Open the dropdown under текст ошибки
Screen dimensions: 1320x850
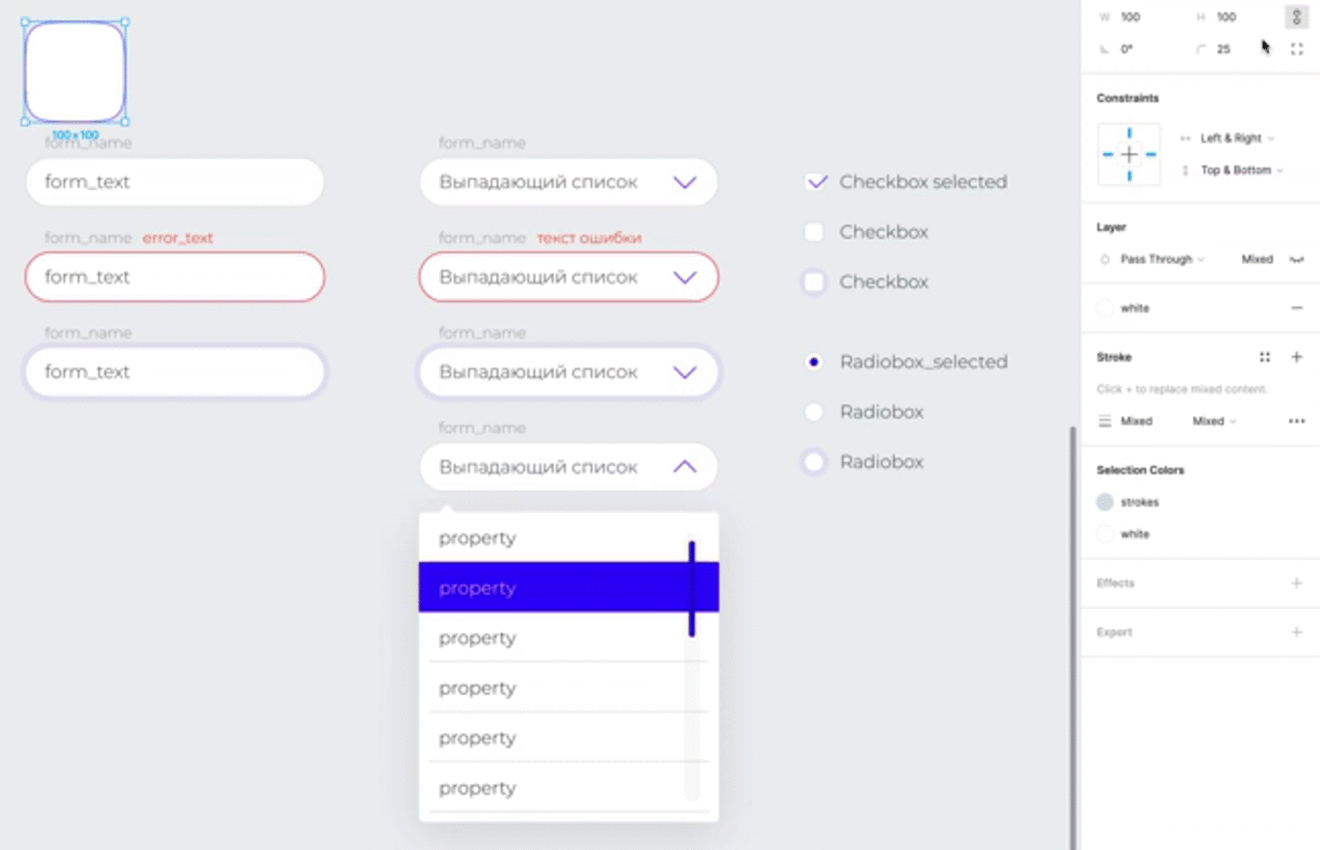[569, 277]
